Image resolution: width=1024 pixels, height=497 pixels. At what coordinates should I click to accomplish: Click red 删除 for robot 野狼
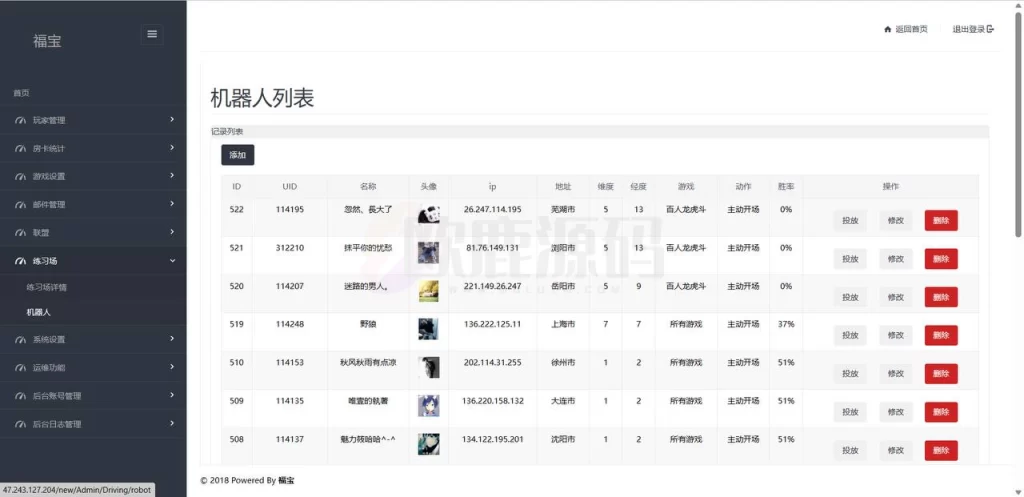pos(941,336)
